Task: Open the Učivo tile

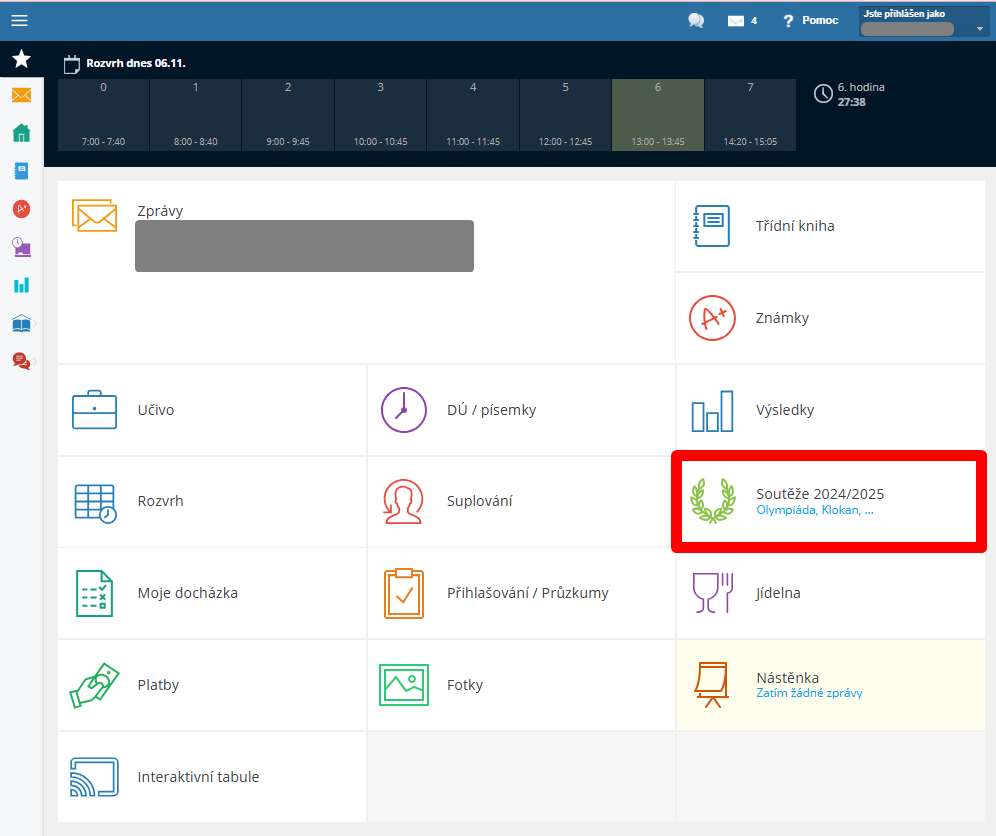Action: [x=212, y=410]
